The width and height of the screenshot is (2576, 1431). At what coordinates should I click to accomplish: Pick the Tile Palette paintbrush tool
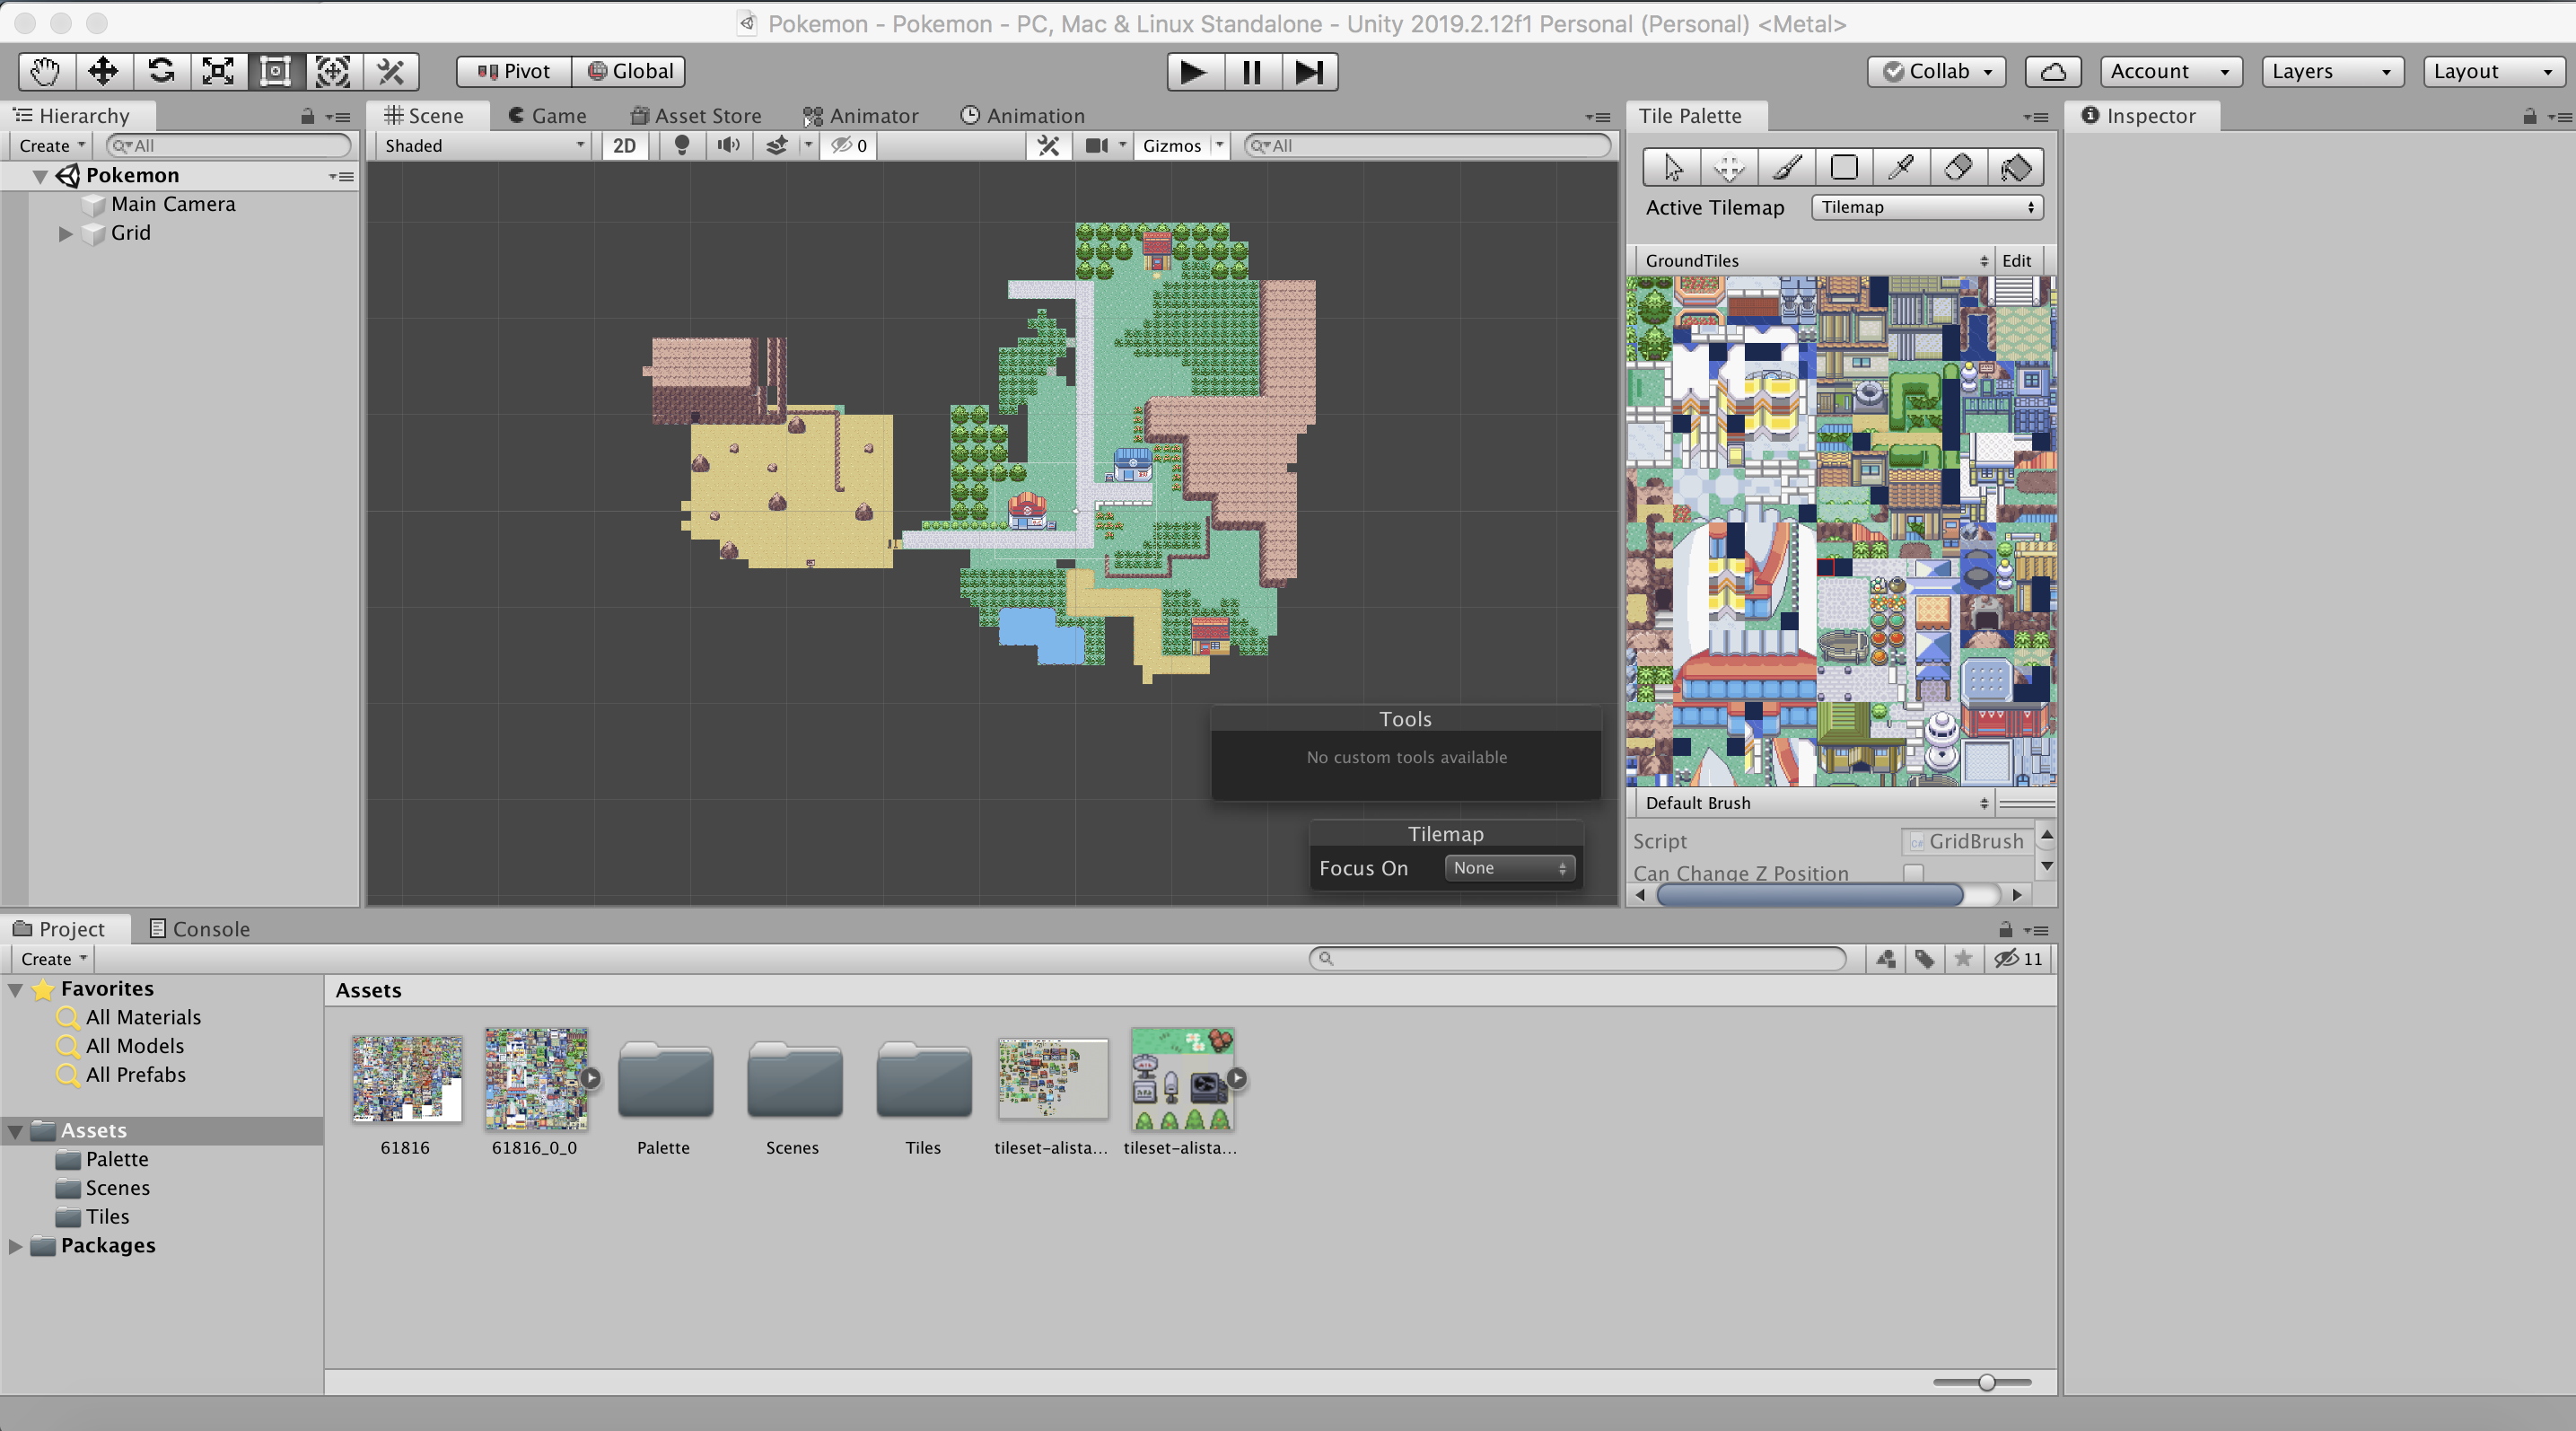coord(1786,167)
